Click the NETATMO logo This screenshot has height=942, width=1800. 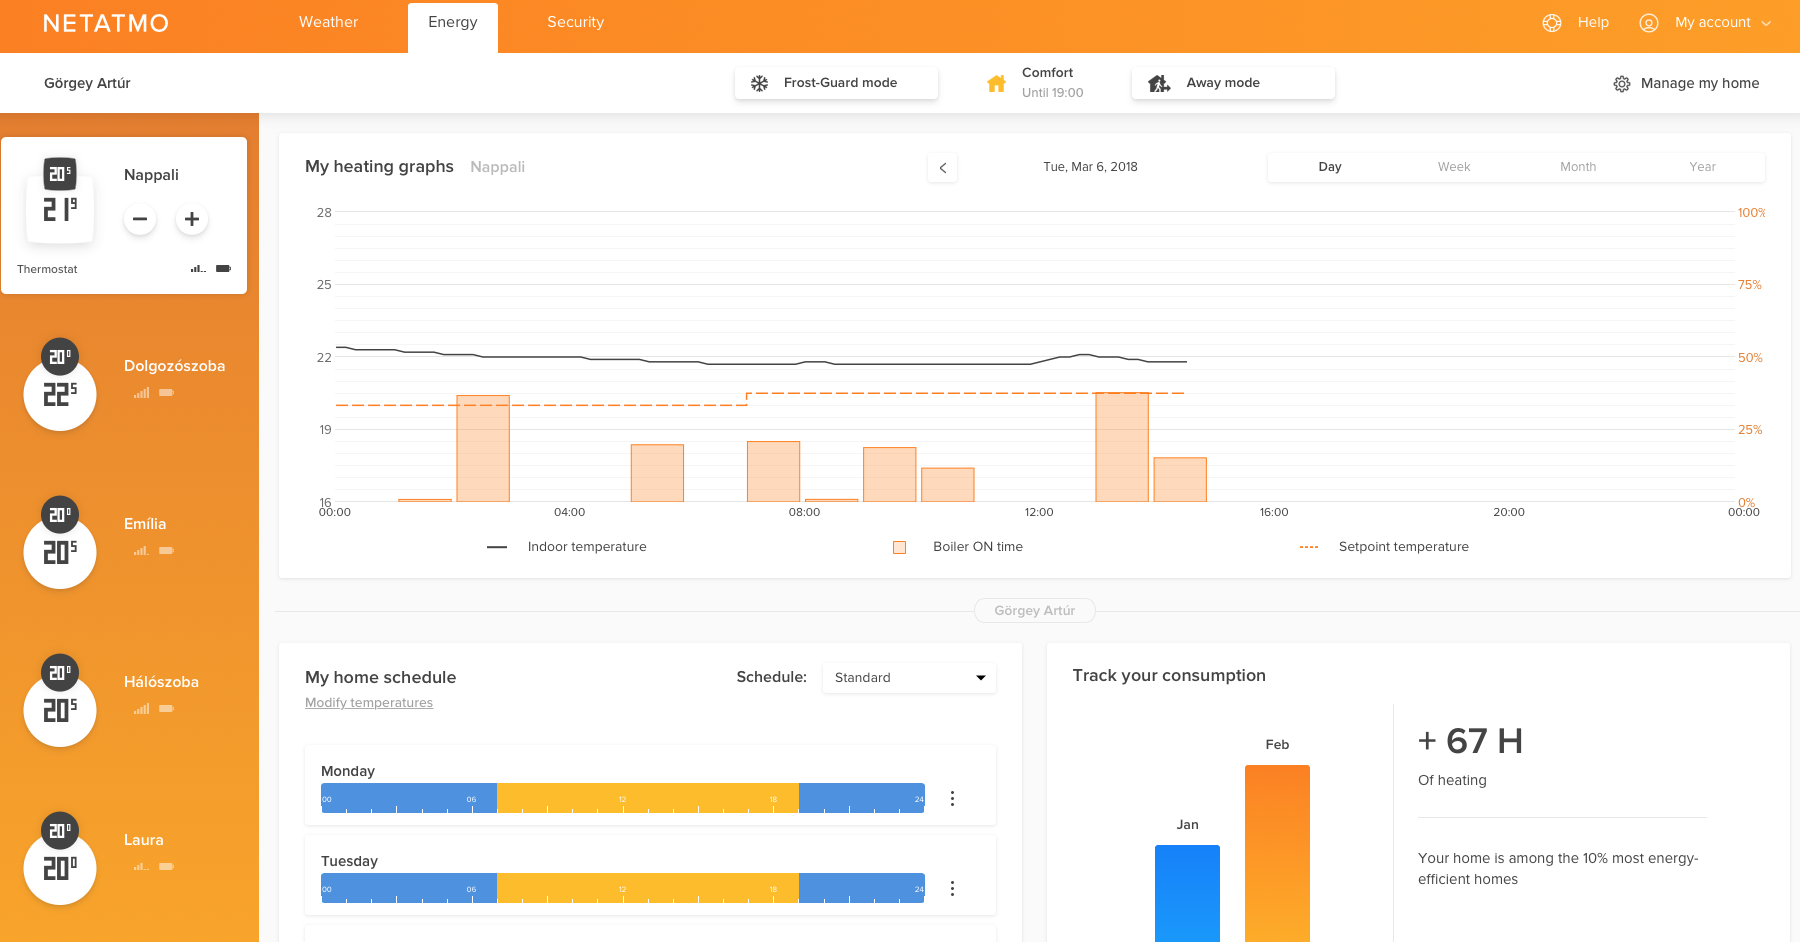tap(106, 24)
